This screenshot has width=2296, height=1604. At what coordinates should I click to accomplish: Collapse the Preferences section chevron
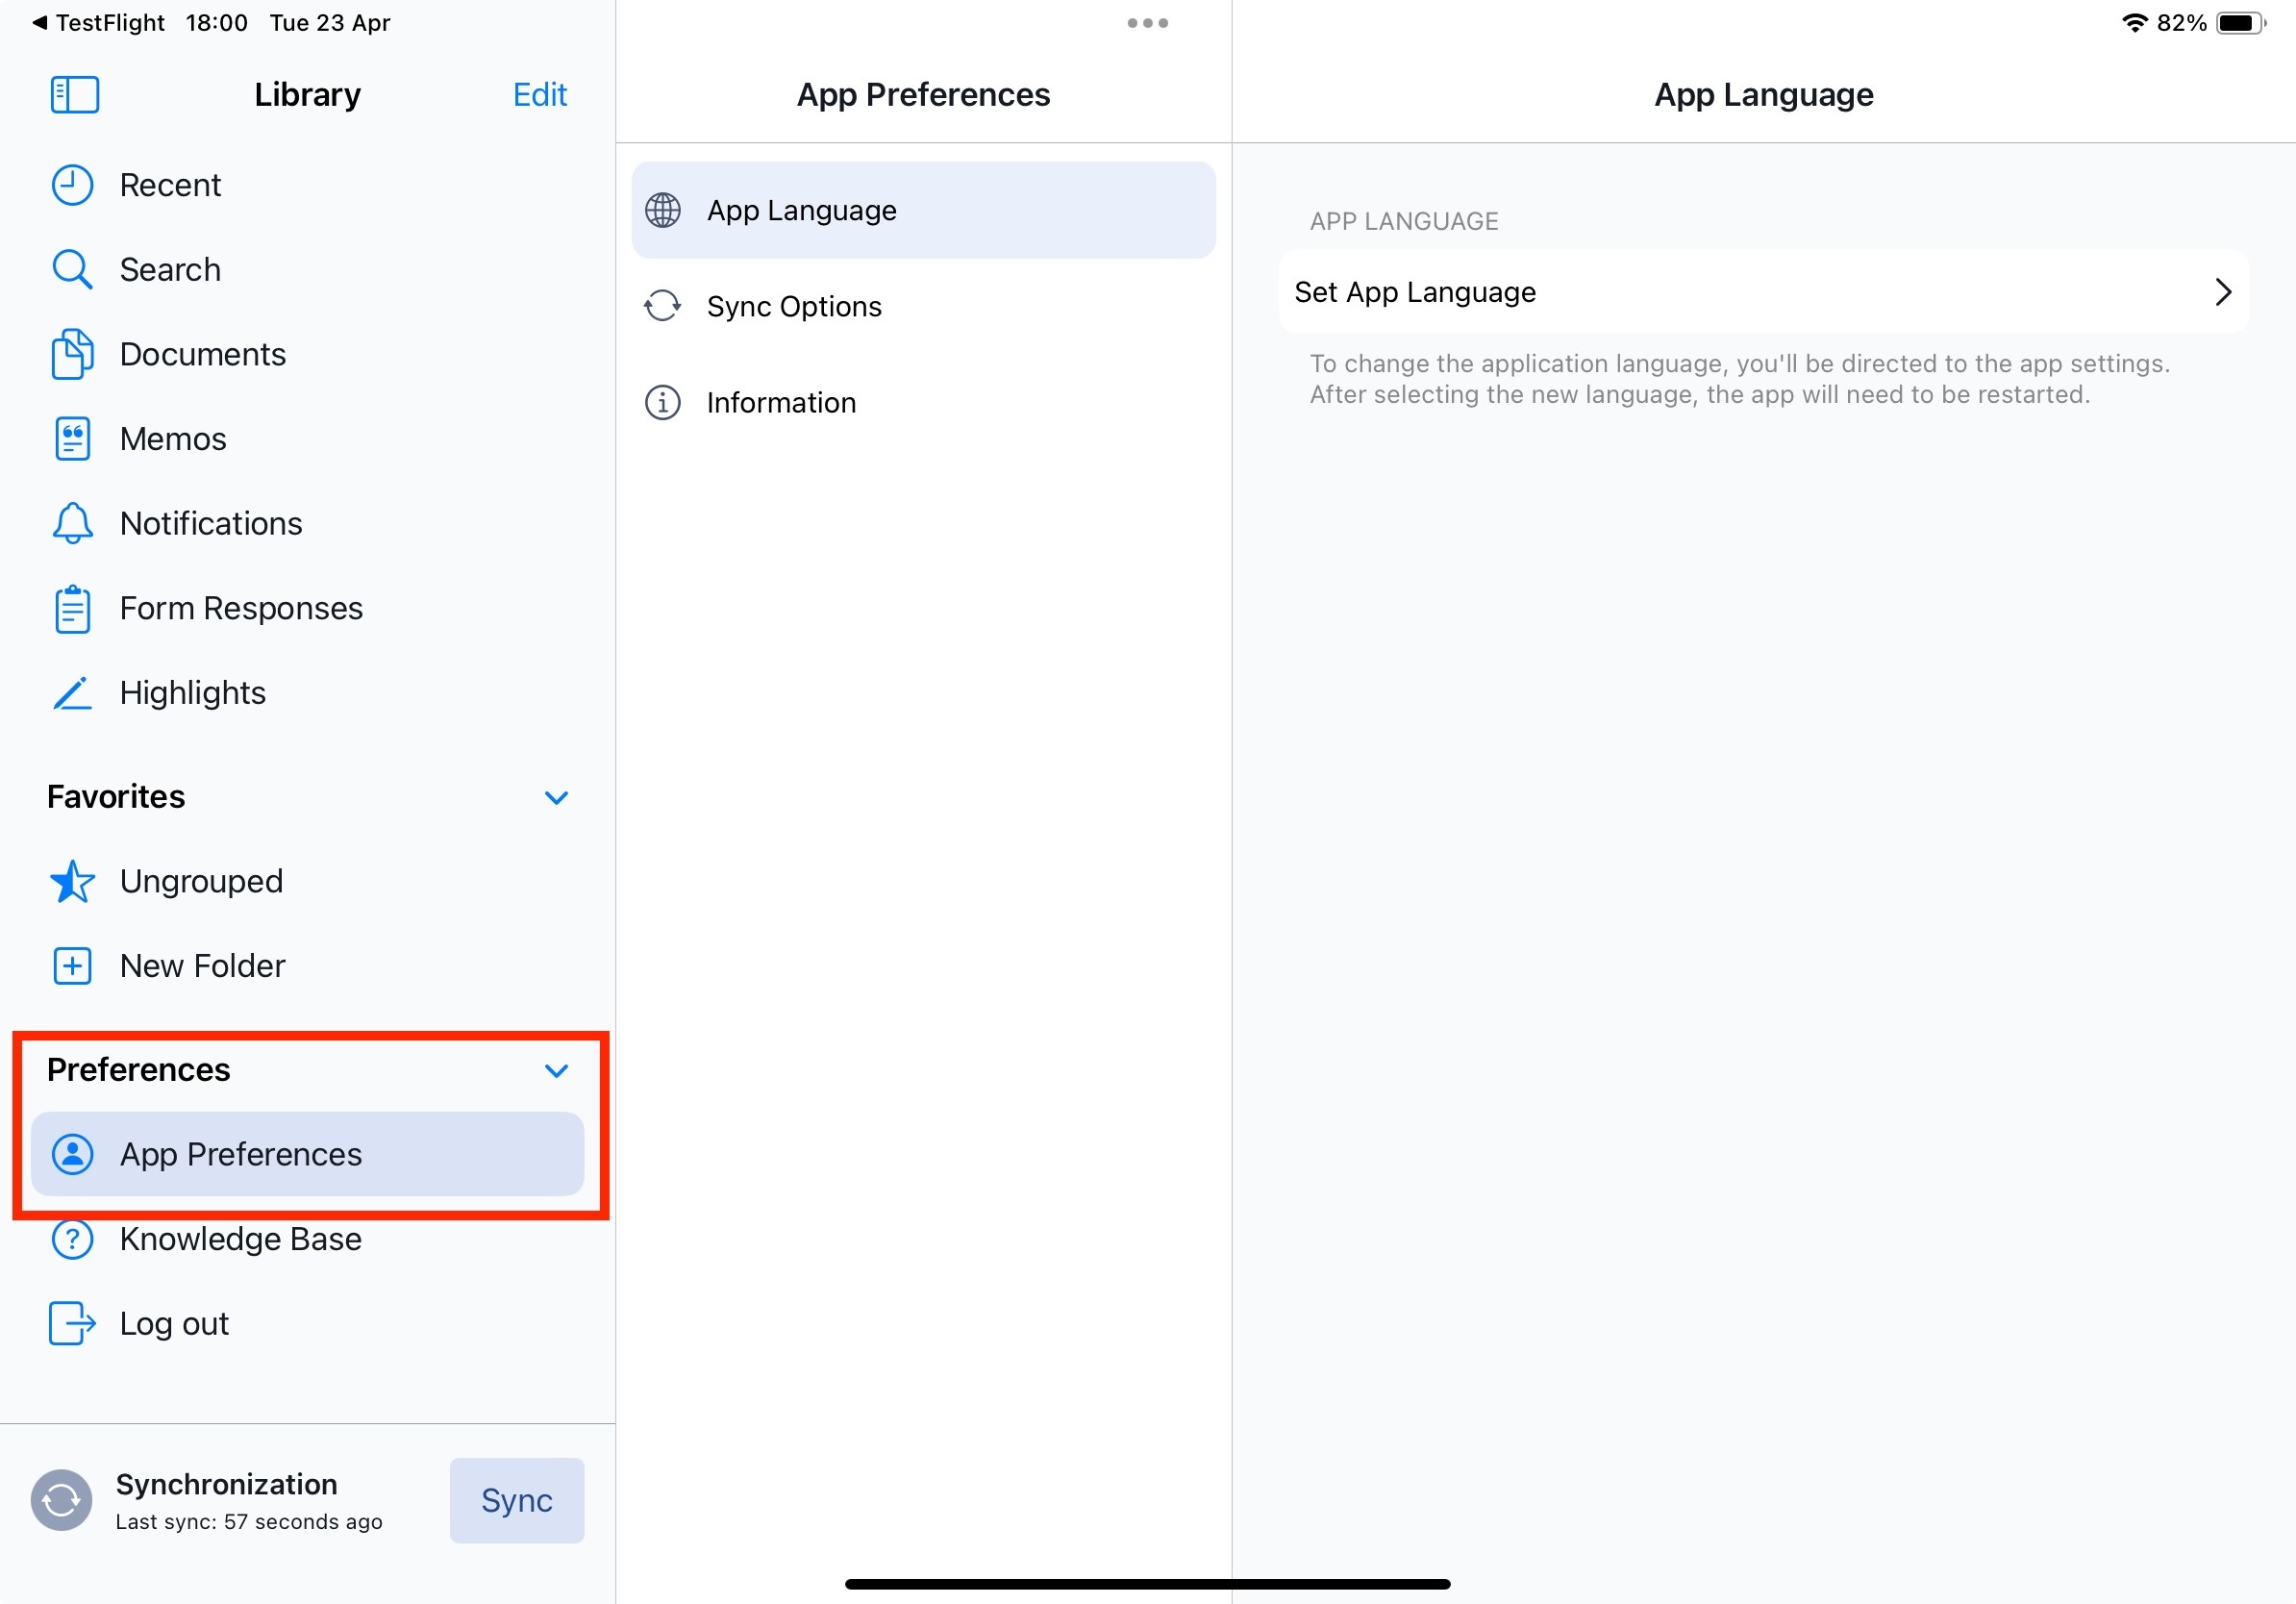pos(556,1070)
